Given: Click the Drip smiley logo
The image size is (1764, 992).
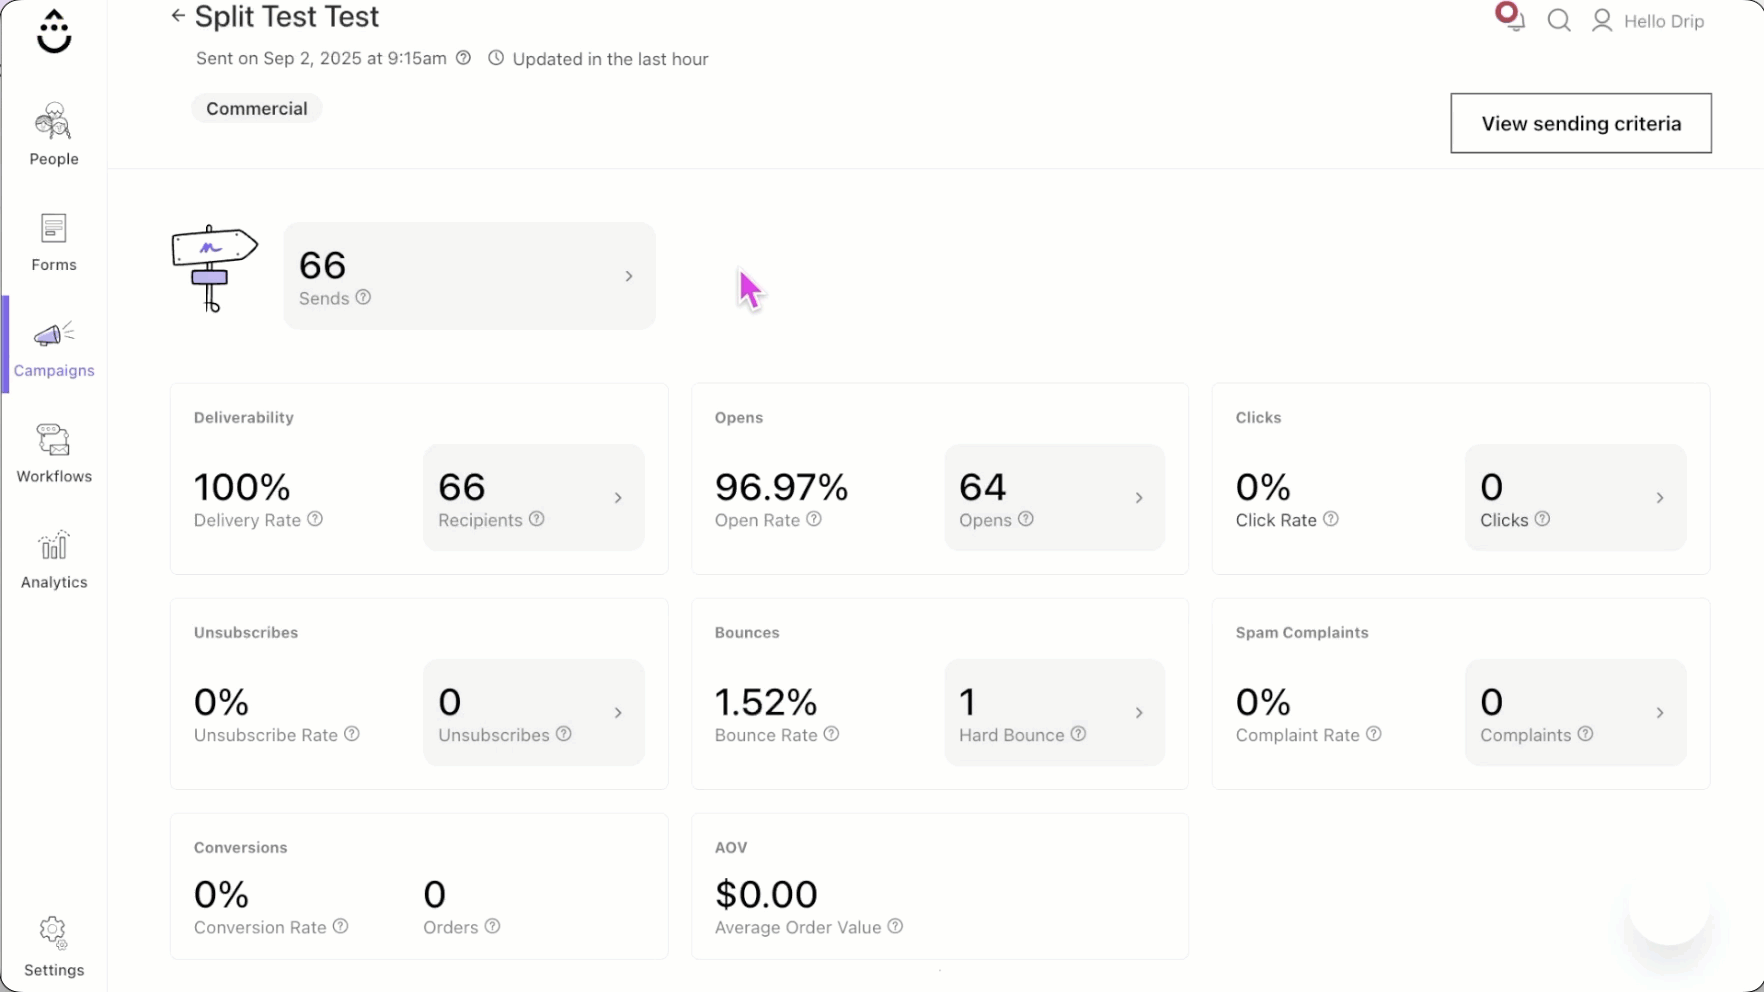Looking at the screenshot, I should (54, 31).
